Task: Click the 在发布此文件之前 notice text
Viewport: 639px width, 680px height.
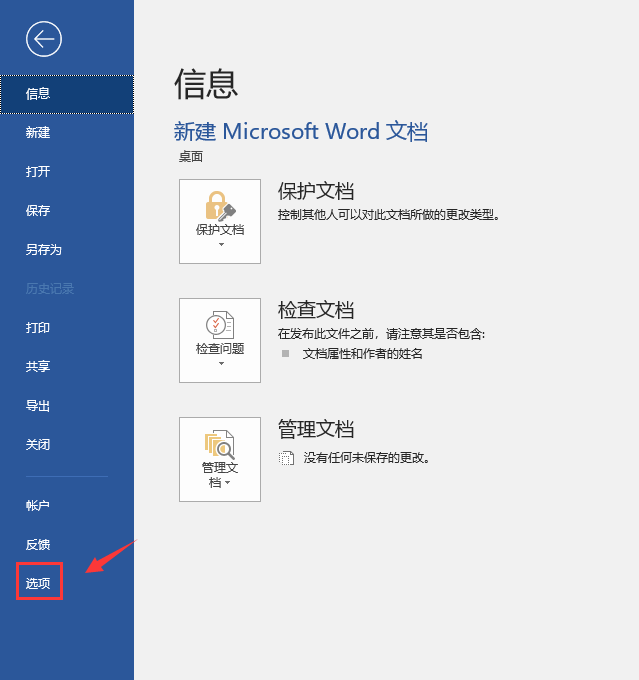Action: pos(381,334)
